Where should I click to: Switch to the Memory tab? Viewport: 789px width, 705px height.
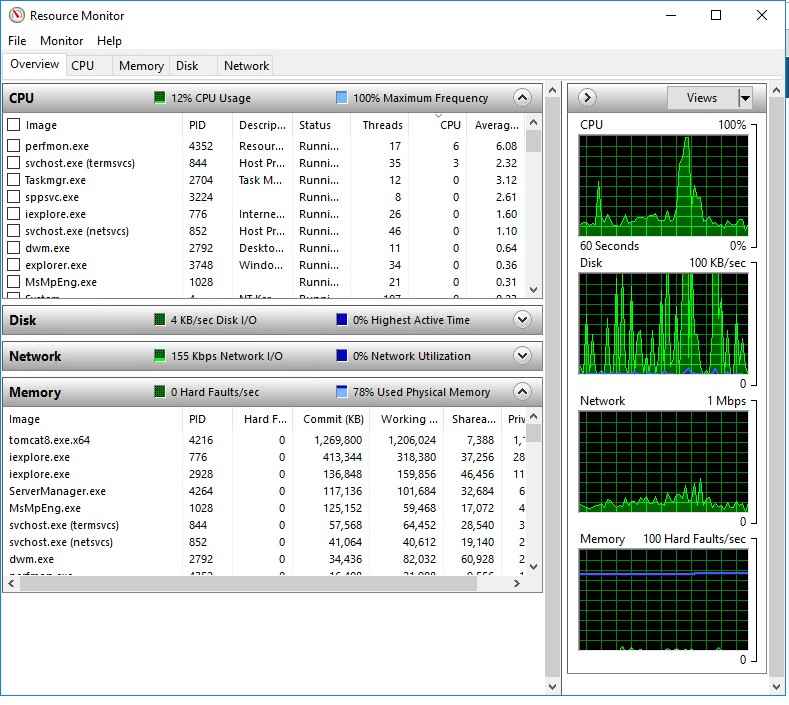click(x=141, y=65)
